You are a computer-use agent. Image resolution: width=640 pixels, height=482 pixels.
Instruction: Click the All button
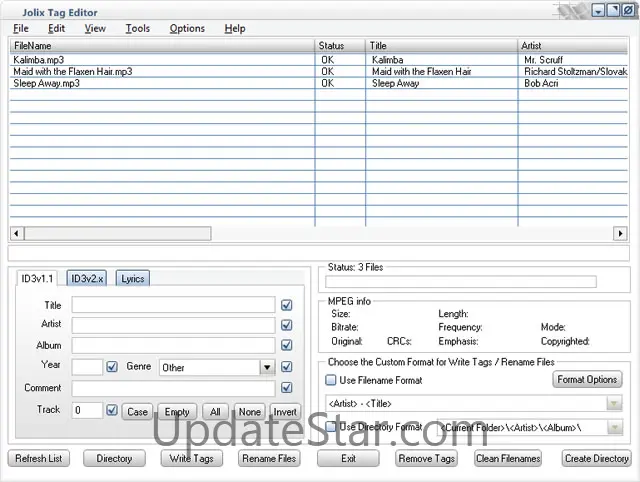(x=215, y=411)
